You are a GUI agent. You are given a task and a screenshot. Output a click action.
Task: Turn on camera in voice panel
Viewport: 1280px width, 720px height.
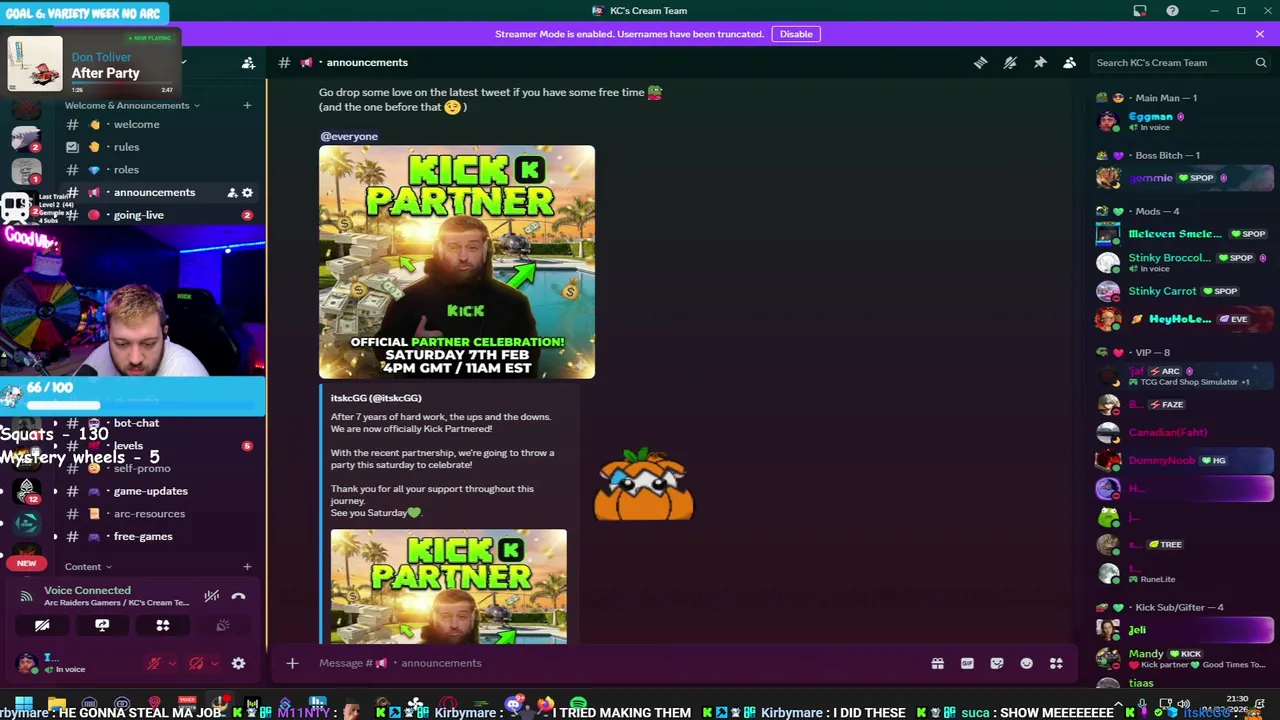pos(42,625)
